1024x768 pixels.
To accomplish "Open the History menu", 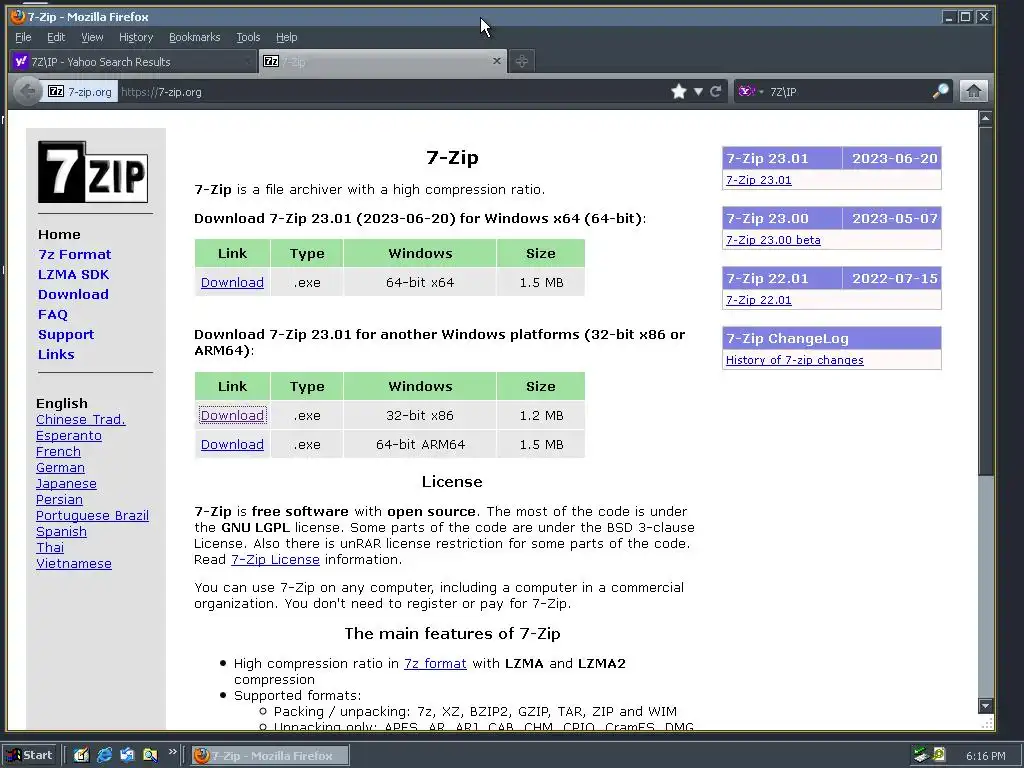I will click(136, 37).
